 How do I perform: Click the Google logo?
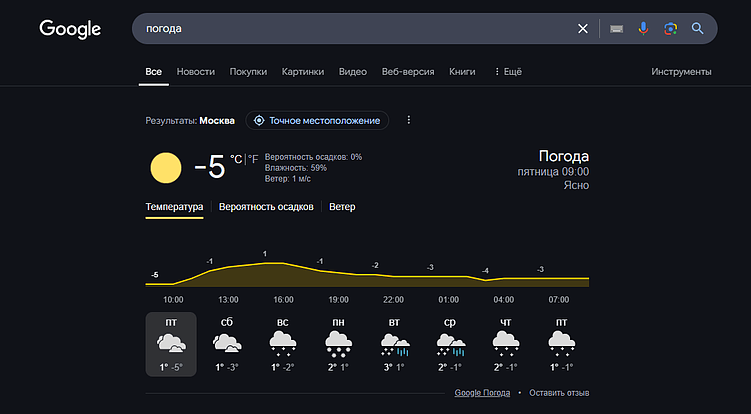70,29
